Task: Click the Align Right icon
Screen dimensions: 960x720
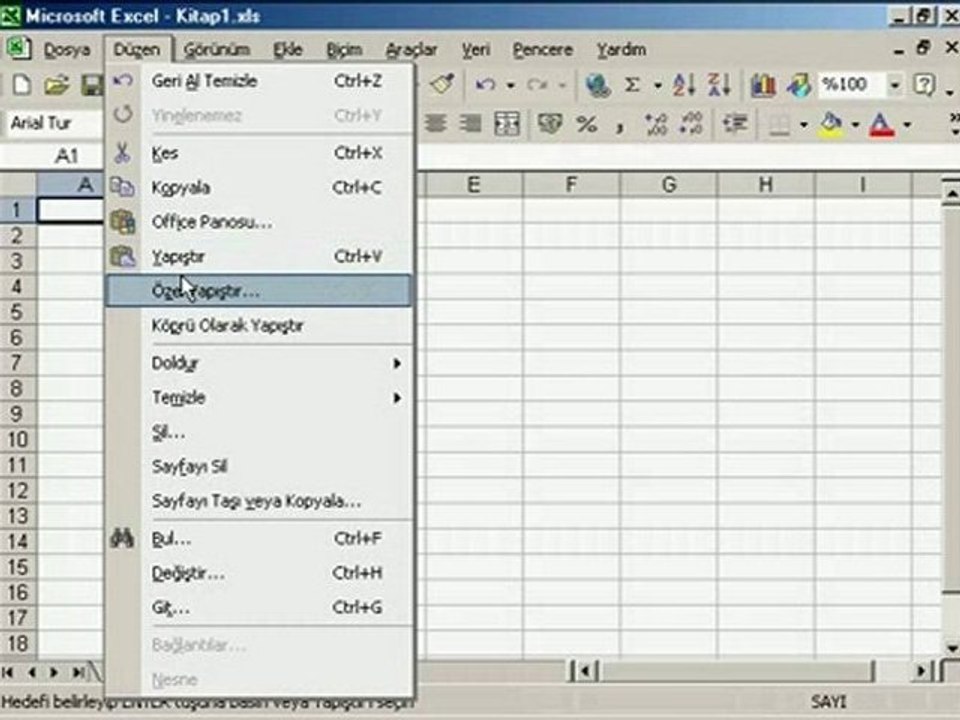Action: pos(470,124)
